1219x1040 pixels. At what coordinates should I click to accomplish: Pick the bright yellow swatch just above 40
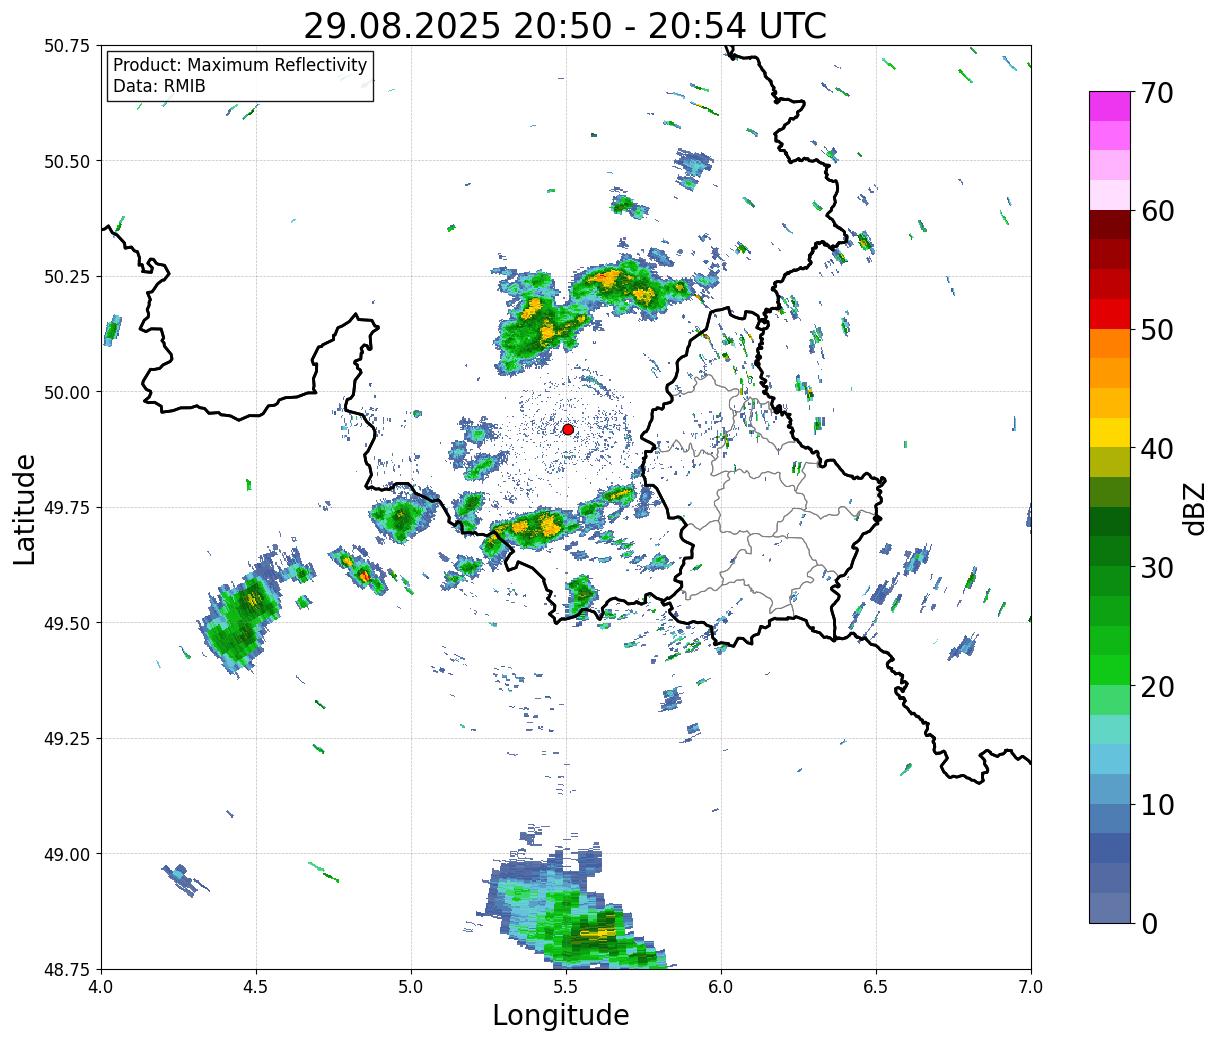[1110, 433]
